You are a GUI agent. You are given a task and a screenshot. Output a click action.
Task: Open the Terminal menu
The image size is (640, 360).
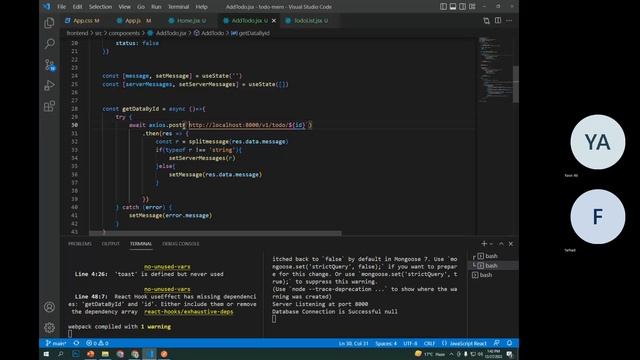(178, 7)
